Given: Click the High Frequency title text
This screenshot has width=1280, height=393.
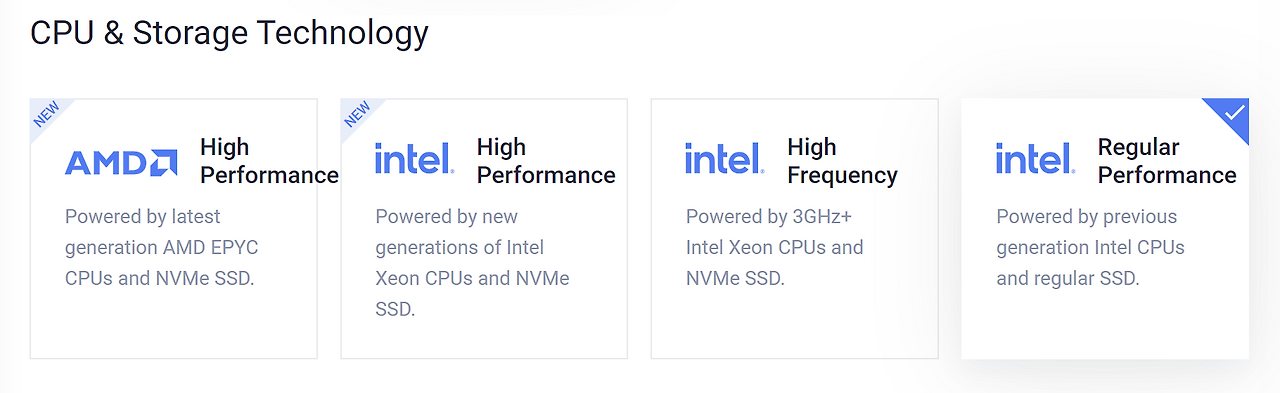Looking at the screenshot, I should 842,161.
